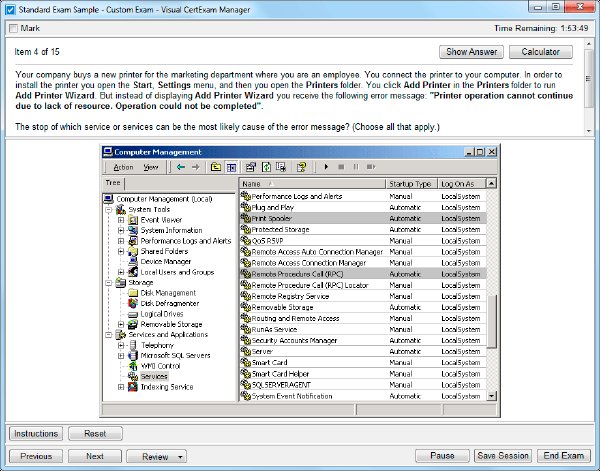The image size is (600, 471).
Task: Click the Restart Service icon
Action: pos(371,167)
